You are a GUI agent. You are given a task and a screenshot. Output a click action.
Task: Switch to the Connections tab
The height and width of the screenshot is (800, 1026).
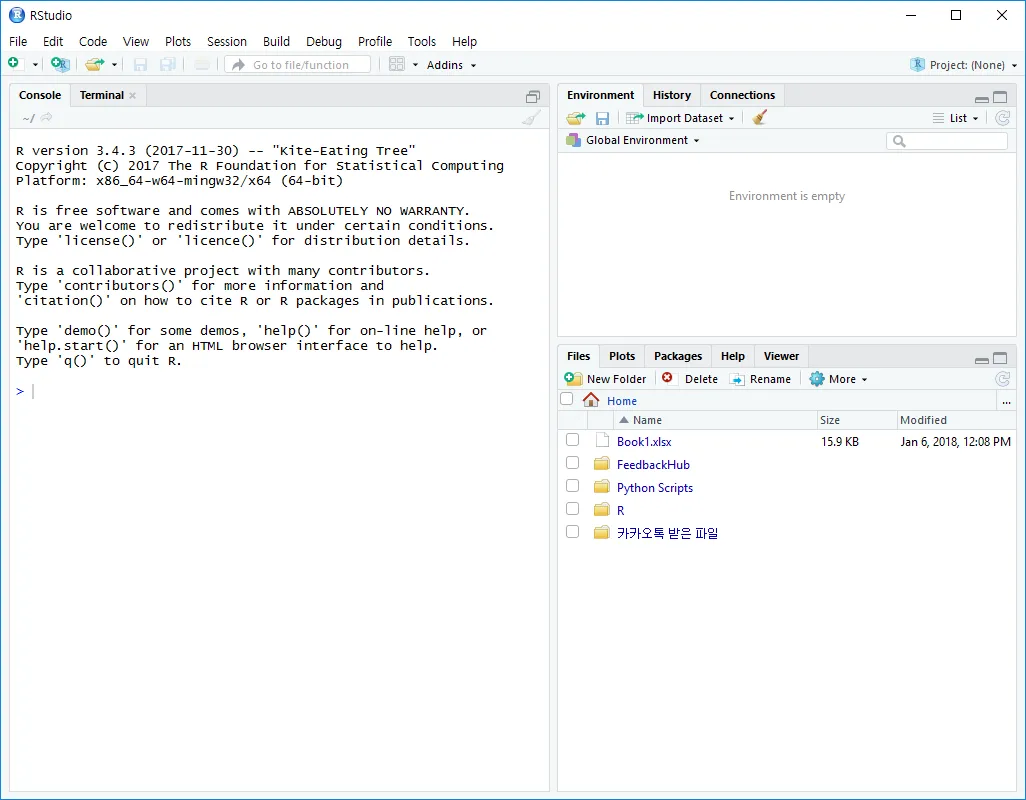[742, 95]
